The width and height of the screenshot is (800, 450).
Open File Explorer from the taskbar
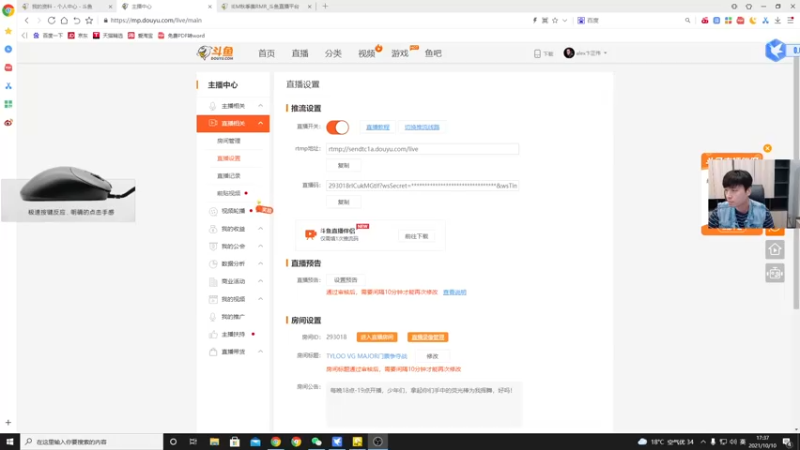pos(214,442)
